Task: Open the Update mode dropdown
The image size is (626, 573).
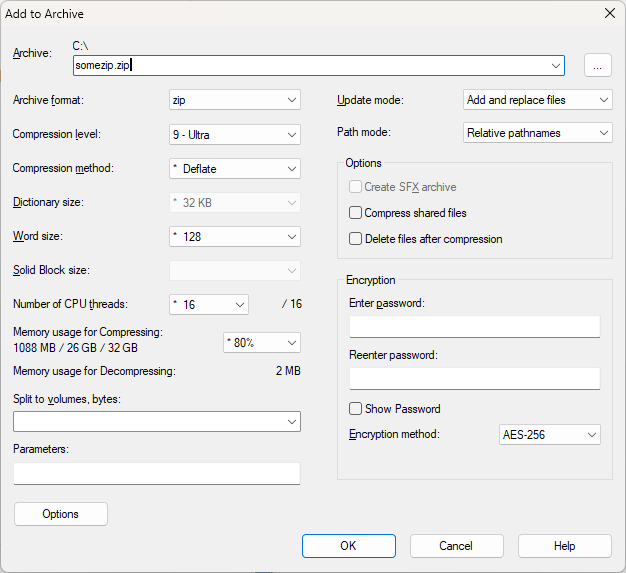Action: coord(538,100)
